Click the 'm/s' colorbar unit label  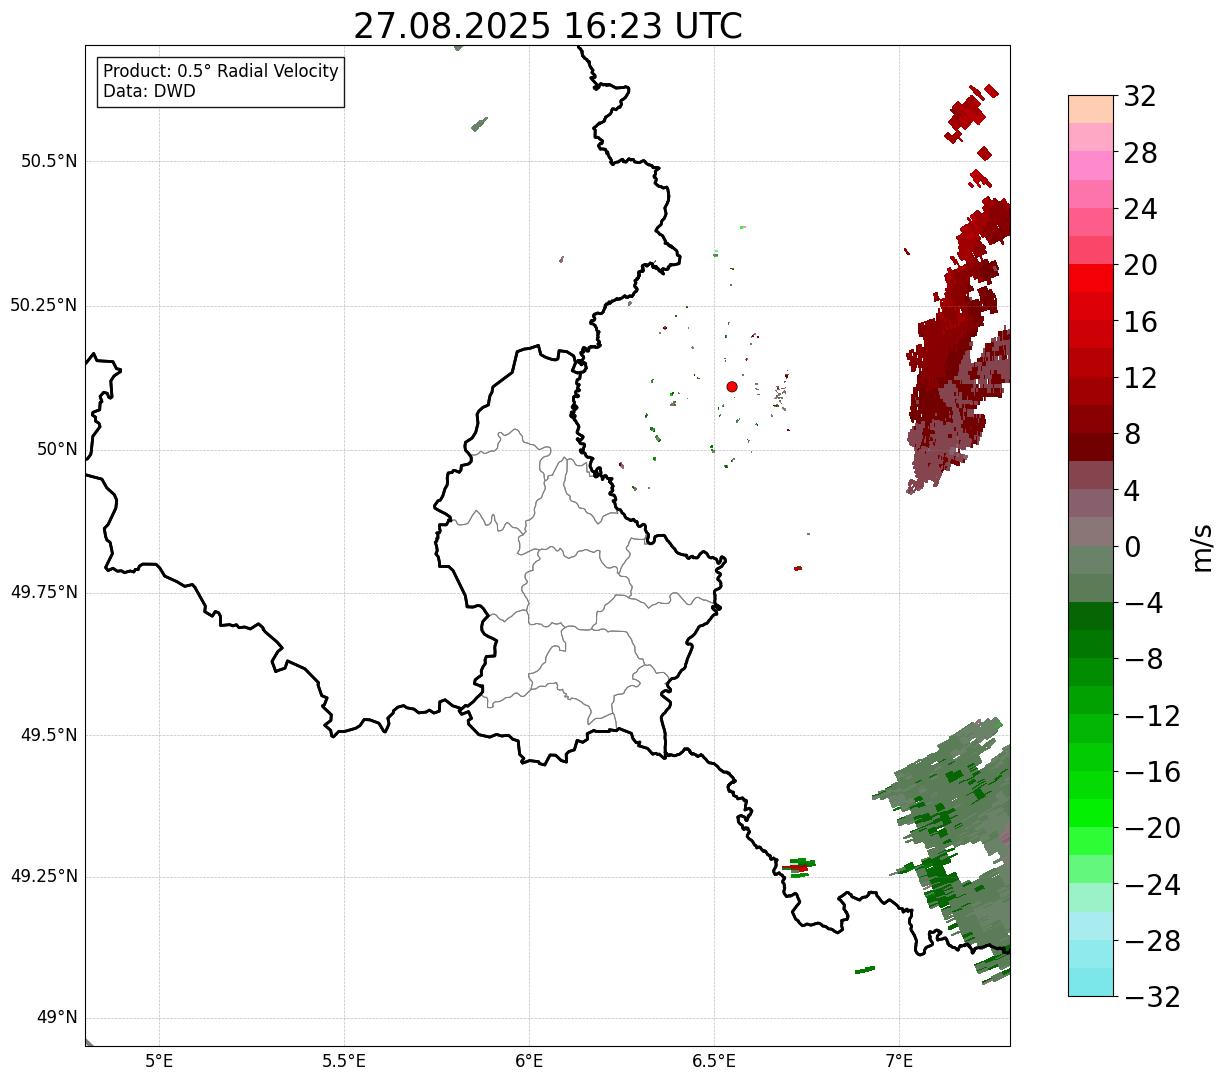(1201, 546)
